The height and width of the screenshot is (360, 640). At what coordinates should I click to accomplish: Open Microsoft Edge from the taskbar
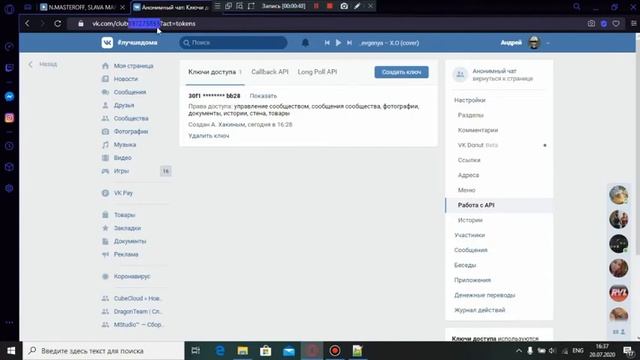[220, 351]
